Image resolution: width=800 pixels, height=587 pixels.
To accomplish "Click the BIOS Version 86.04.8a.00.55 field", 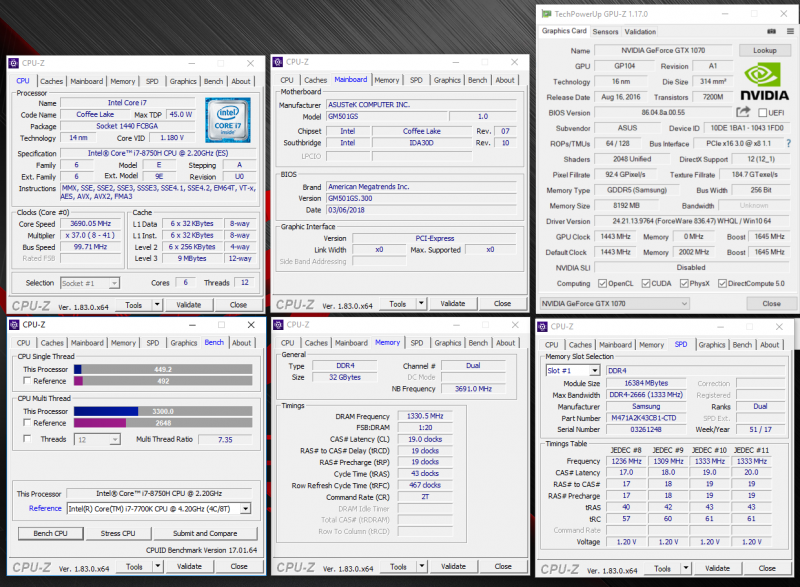I will (x=663, y=112).
